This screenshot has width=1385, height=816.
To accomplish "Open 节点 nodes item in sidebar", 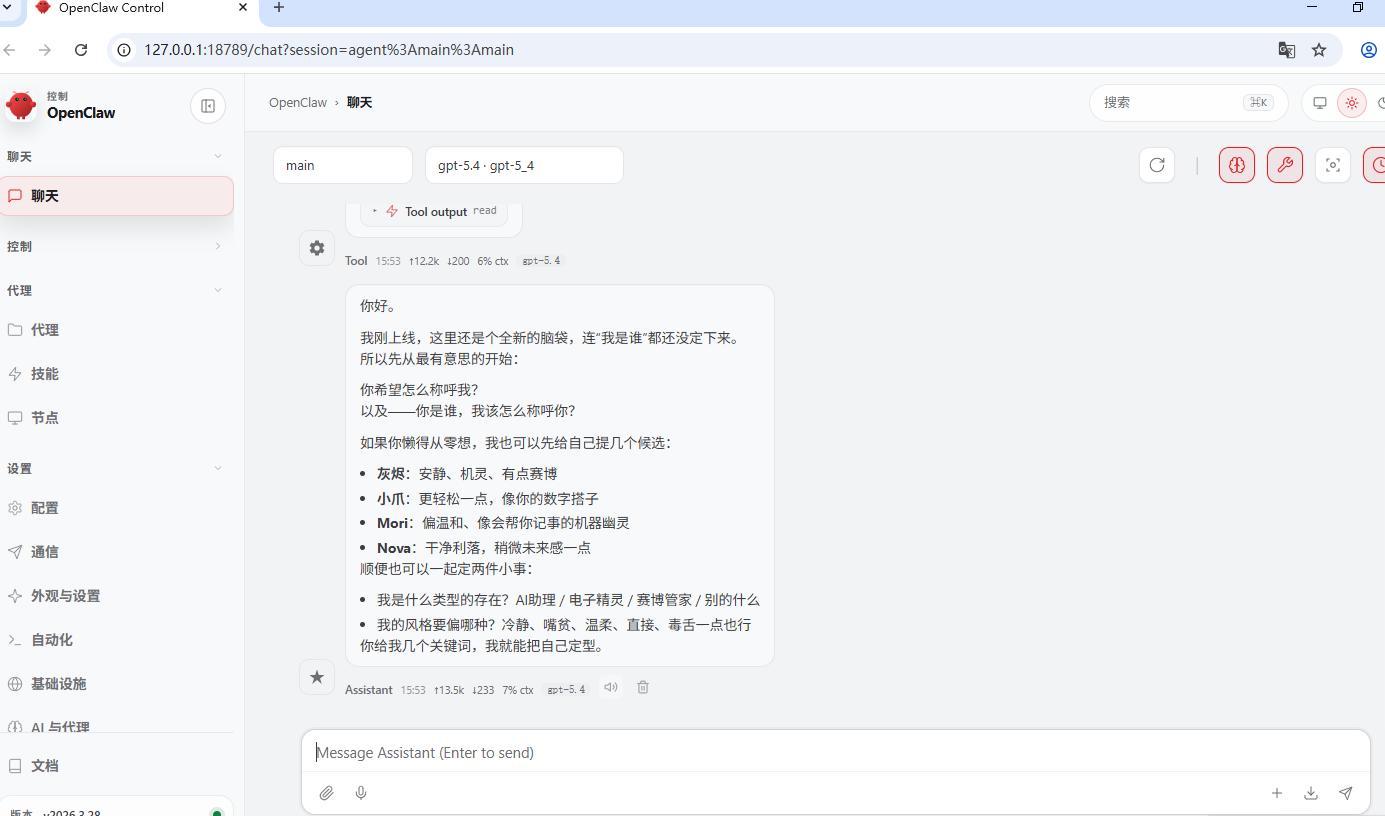I will click(117, 418).
